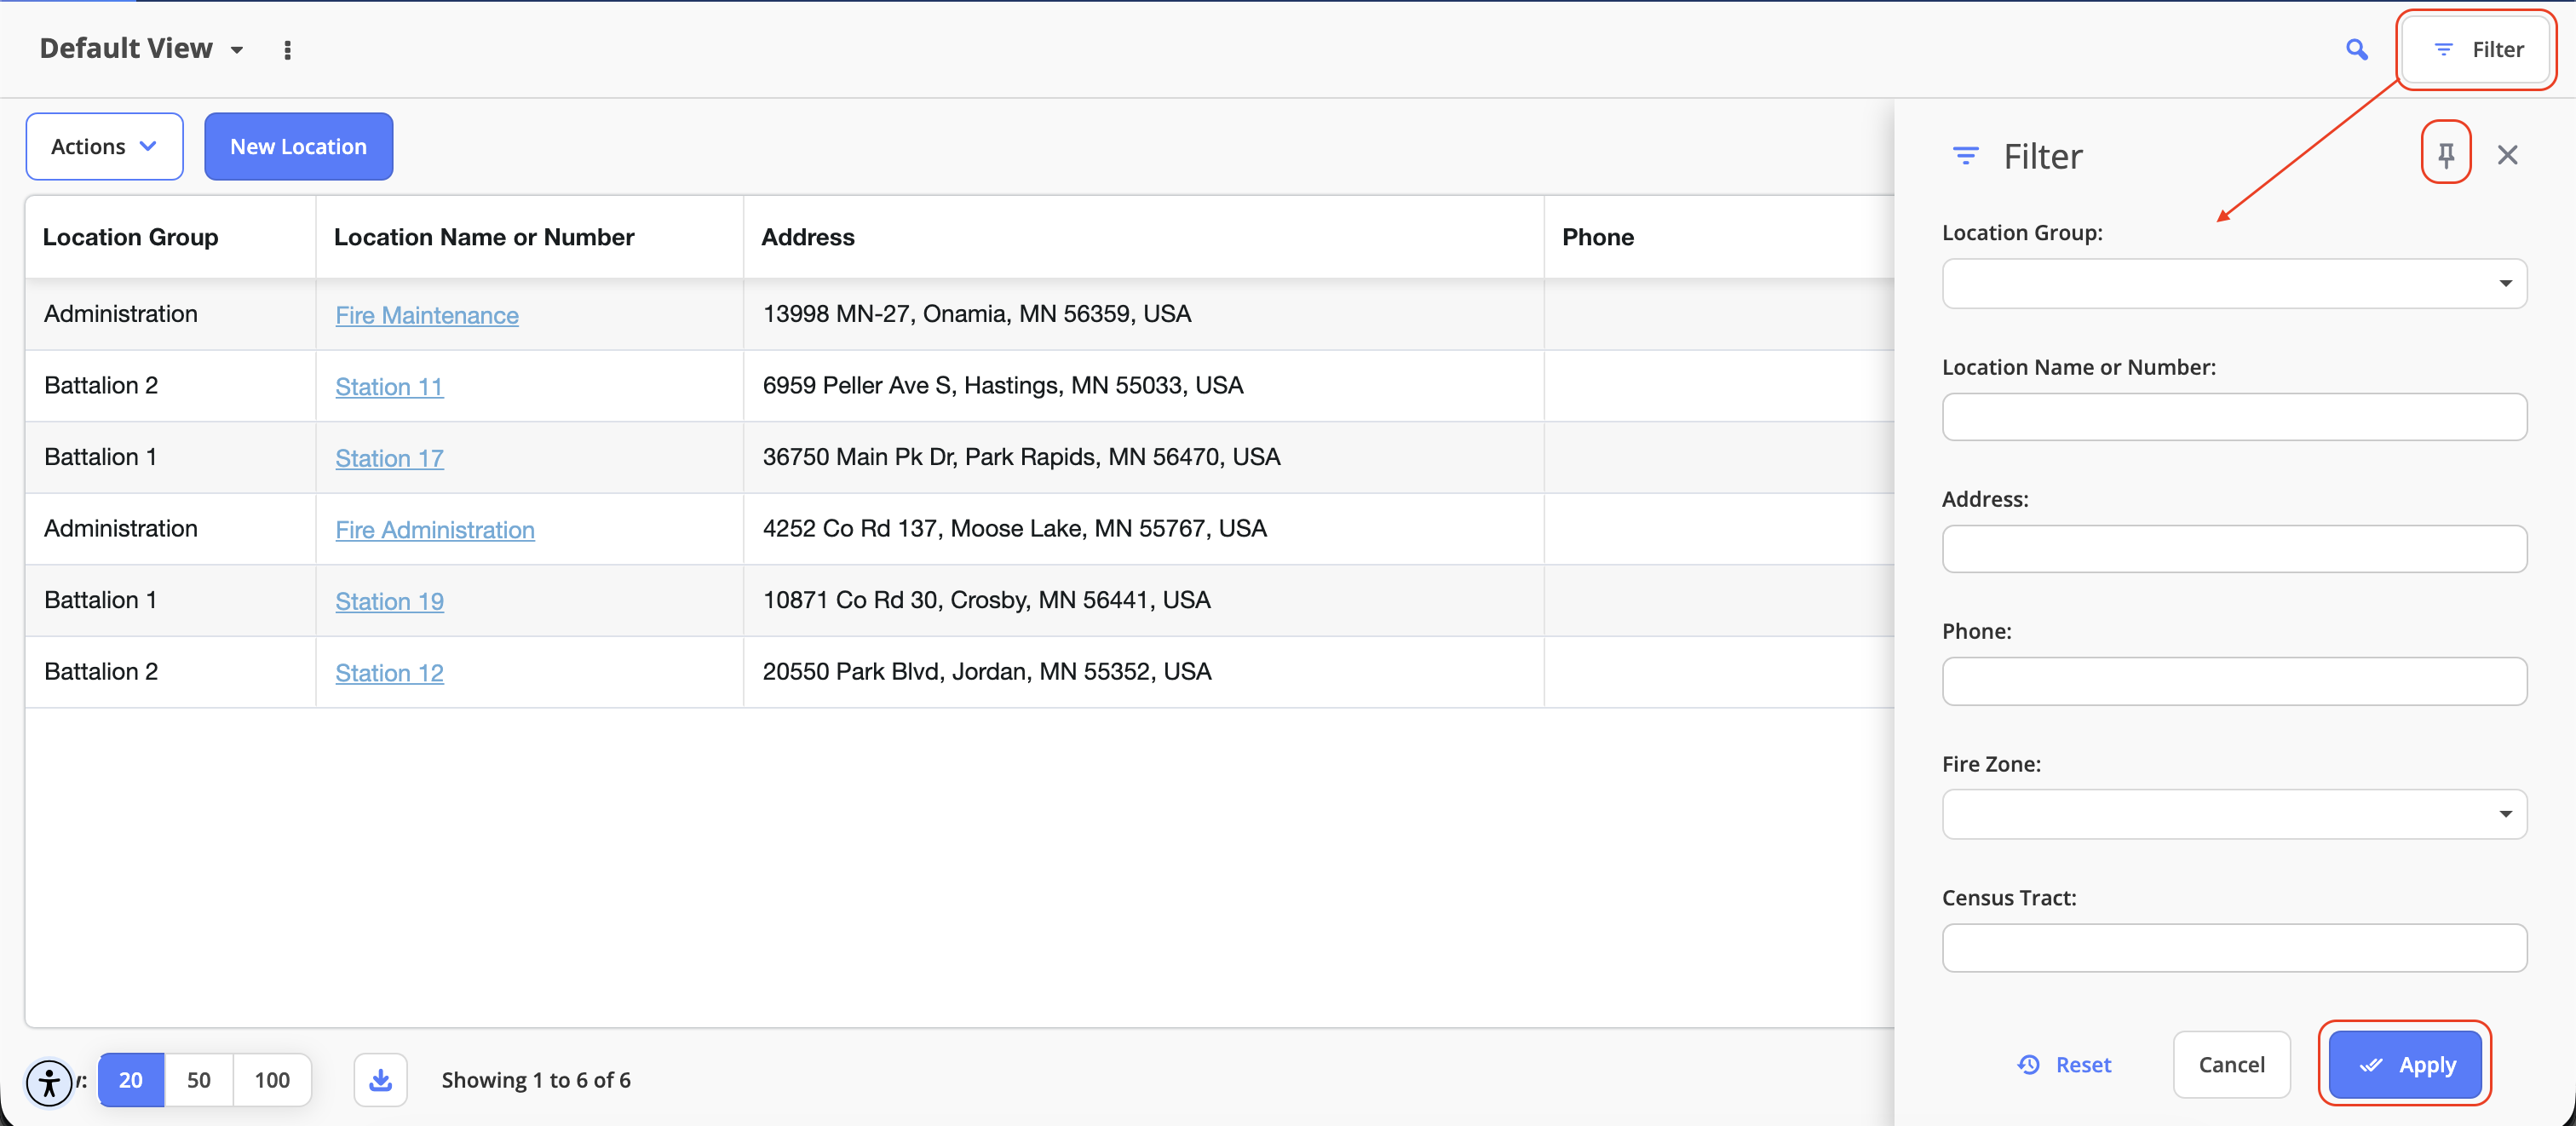This screenshot has height=1126, width=2576.
Task: Focus the Phone filter input
Action: pos(2234,681)
